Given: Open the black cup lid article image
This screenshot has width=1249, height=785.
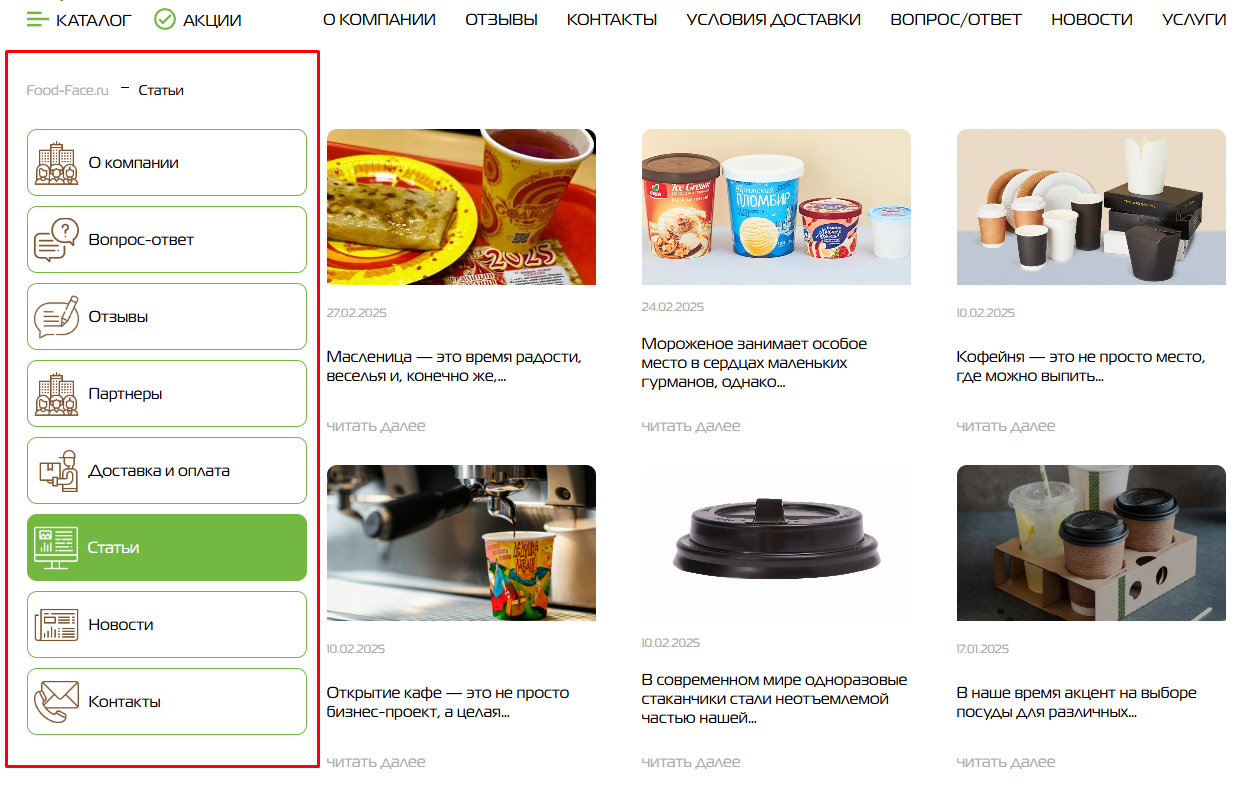Looking at the screenshot, I should tap(776, 543).
